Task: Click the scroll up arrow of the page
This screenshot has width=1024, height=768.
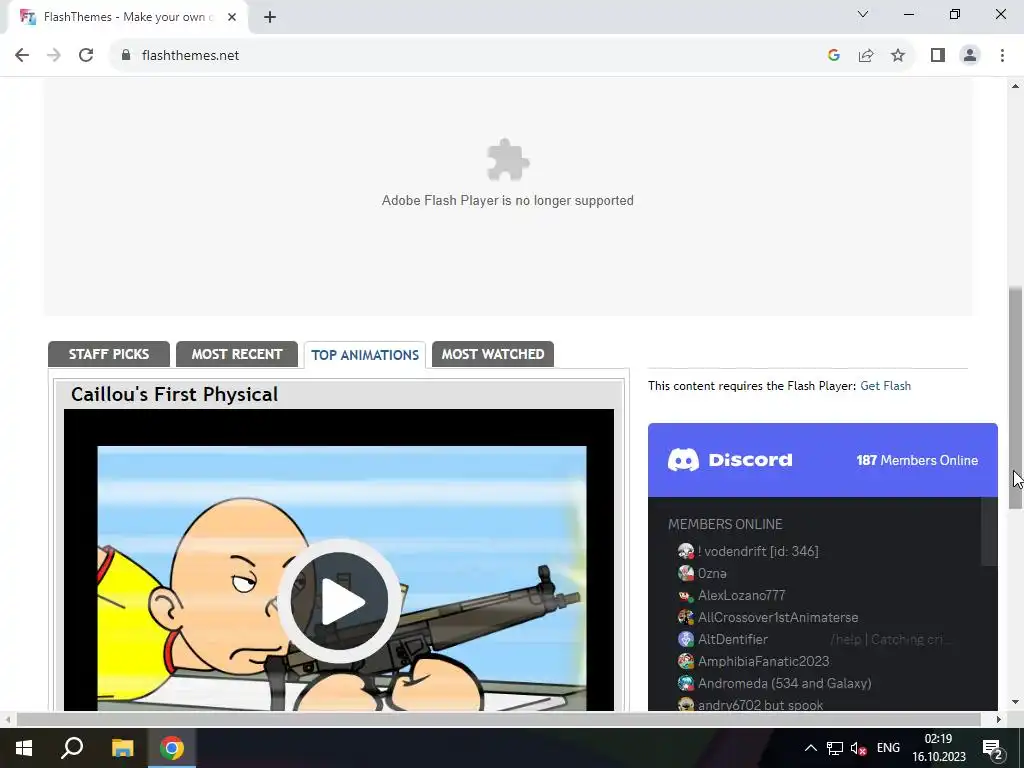Action: pos(1016,86)
